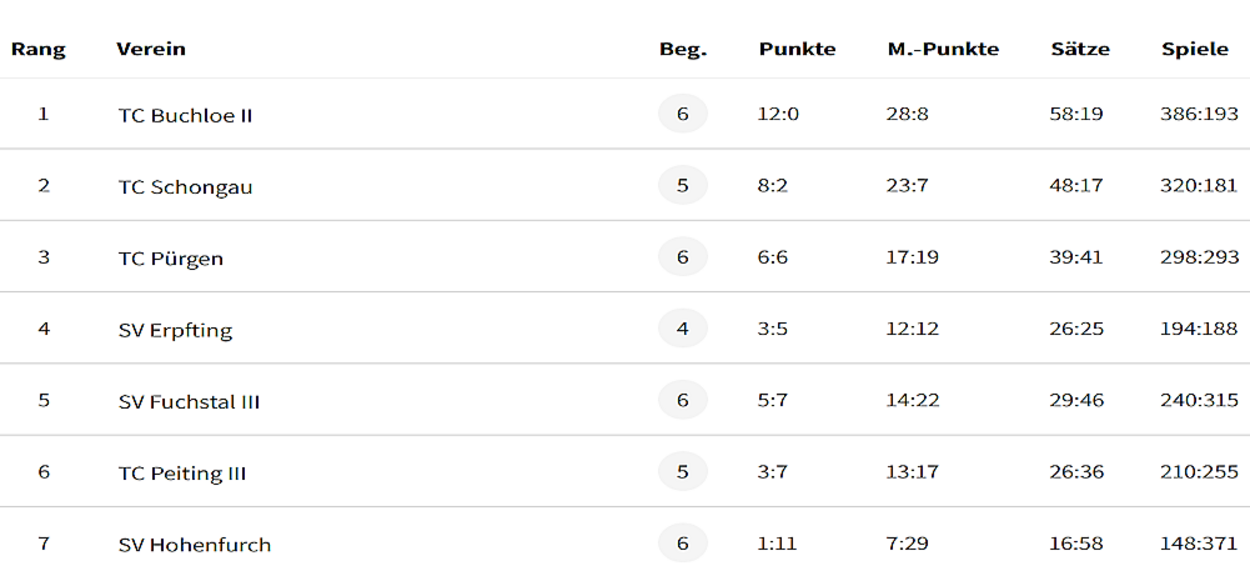The image size is (1250, 581).
Task: Click the Beg. column header
Action: point(683,49)
